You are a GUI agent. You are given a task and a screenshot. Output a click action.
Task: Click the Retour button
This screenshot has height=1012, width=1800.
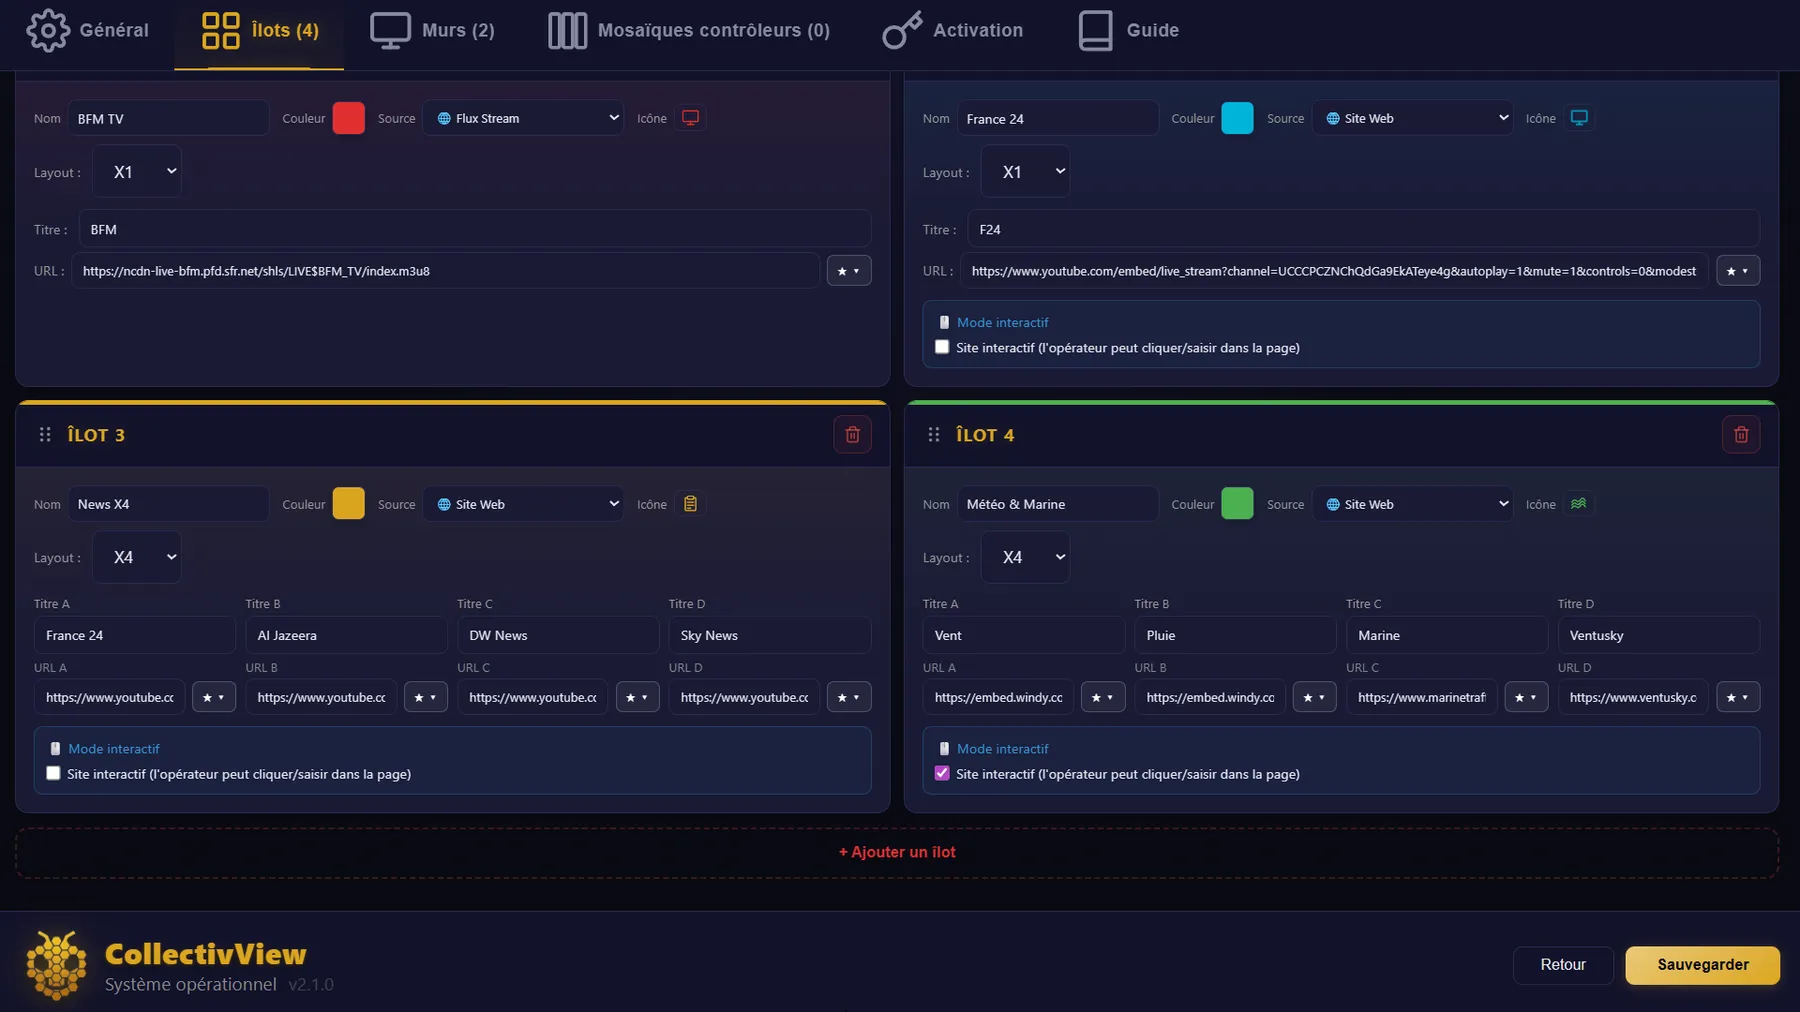tap(1563, 965)
